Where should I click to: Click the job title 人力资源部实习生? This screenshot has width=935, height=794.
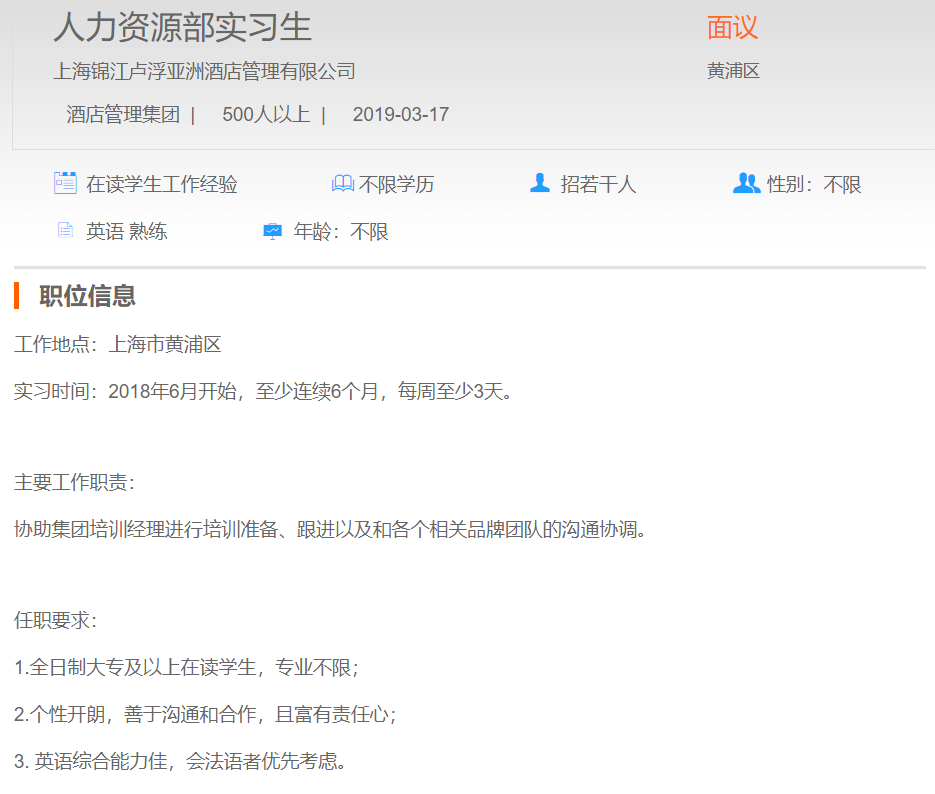[x=182, y=27]
